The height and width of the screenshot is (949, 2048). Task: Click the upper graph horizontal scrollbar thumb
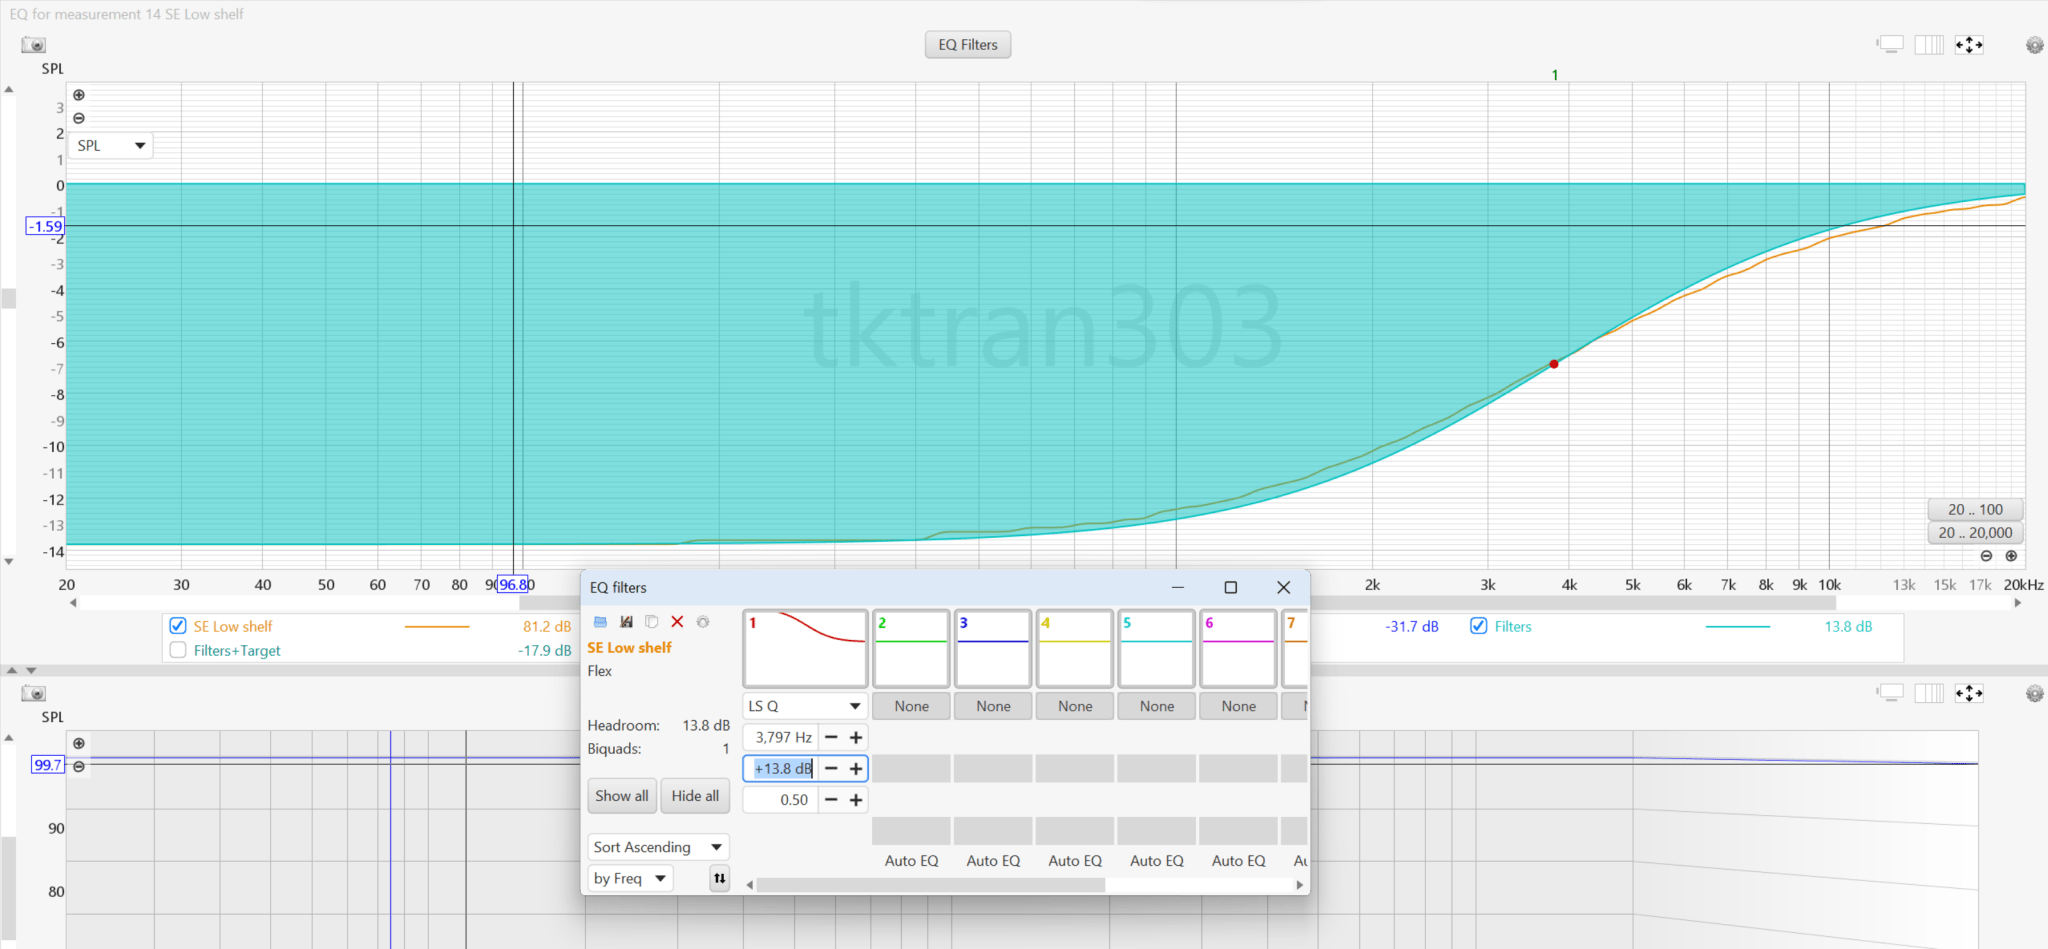click(1178, 603)
